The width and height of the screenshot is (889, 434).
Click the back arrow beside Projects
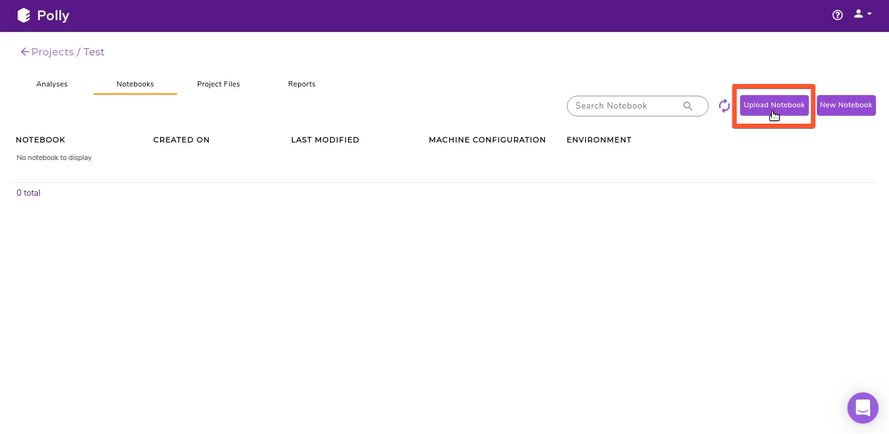click(24, 52)
